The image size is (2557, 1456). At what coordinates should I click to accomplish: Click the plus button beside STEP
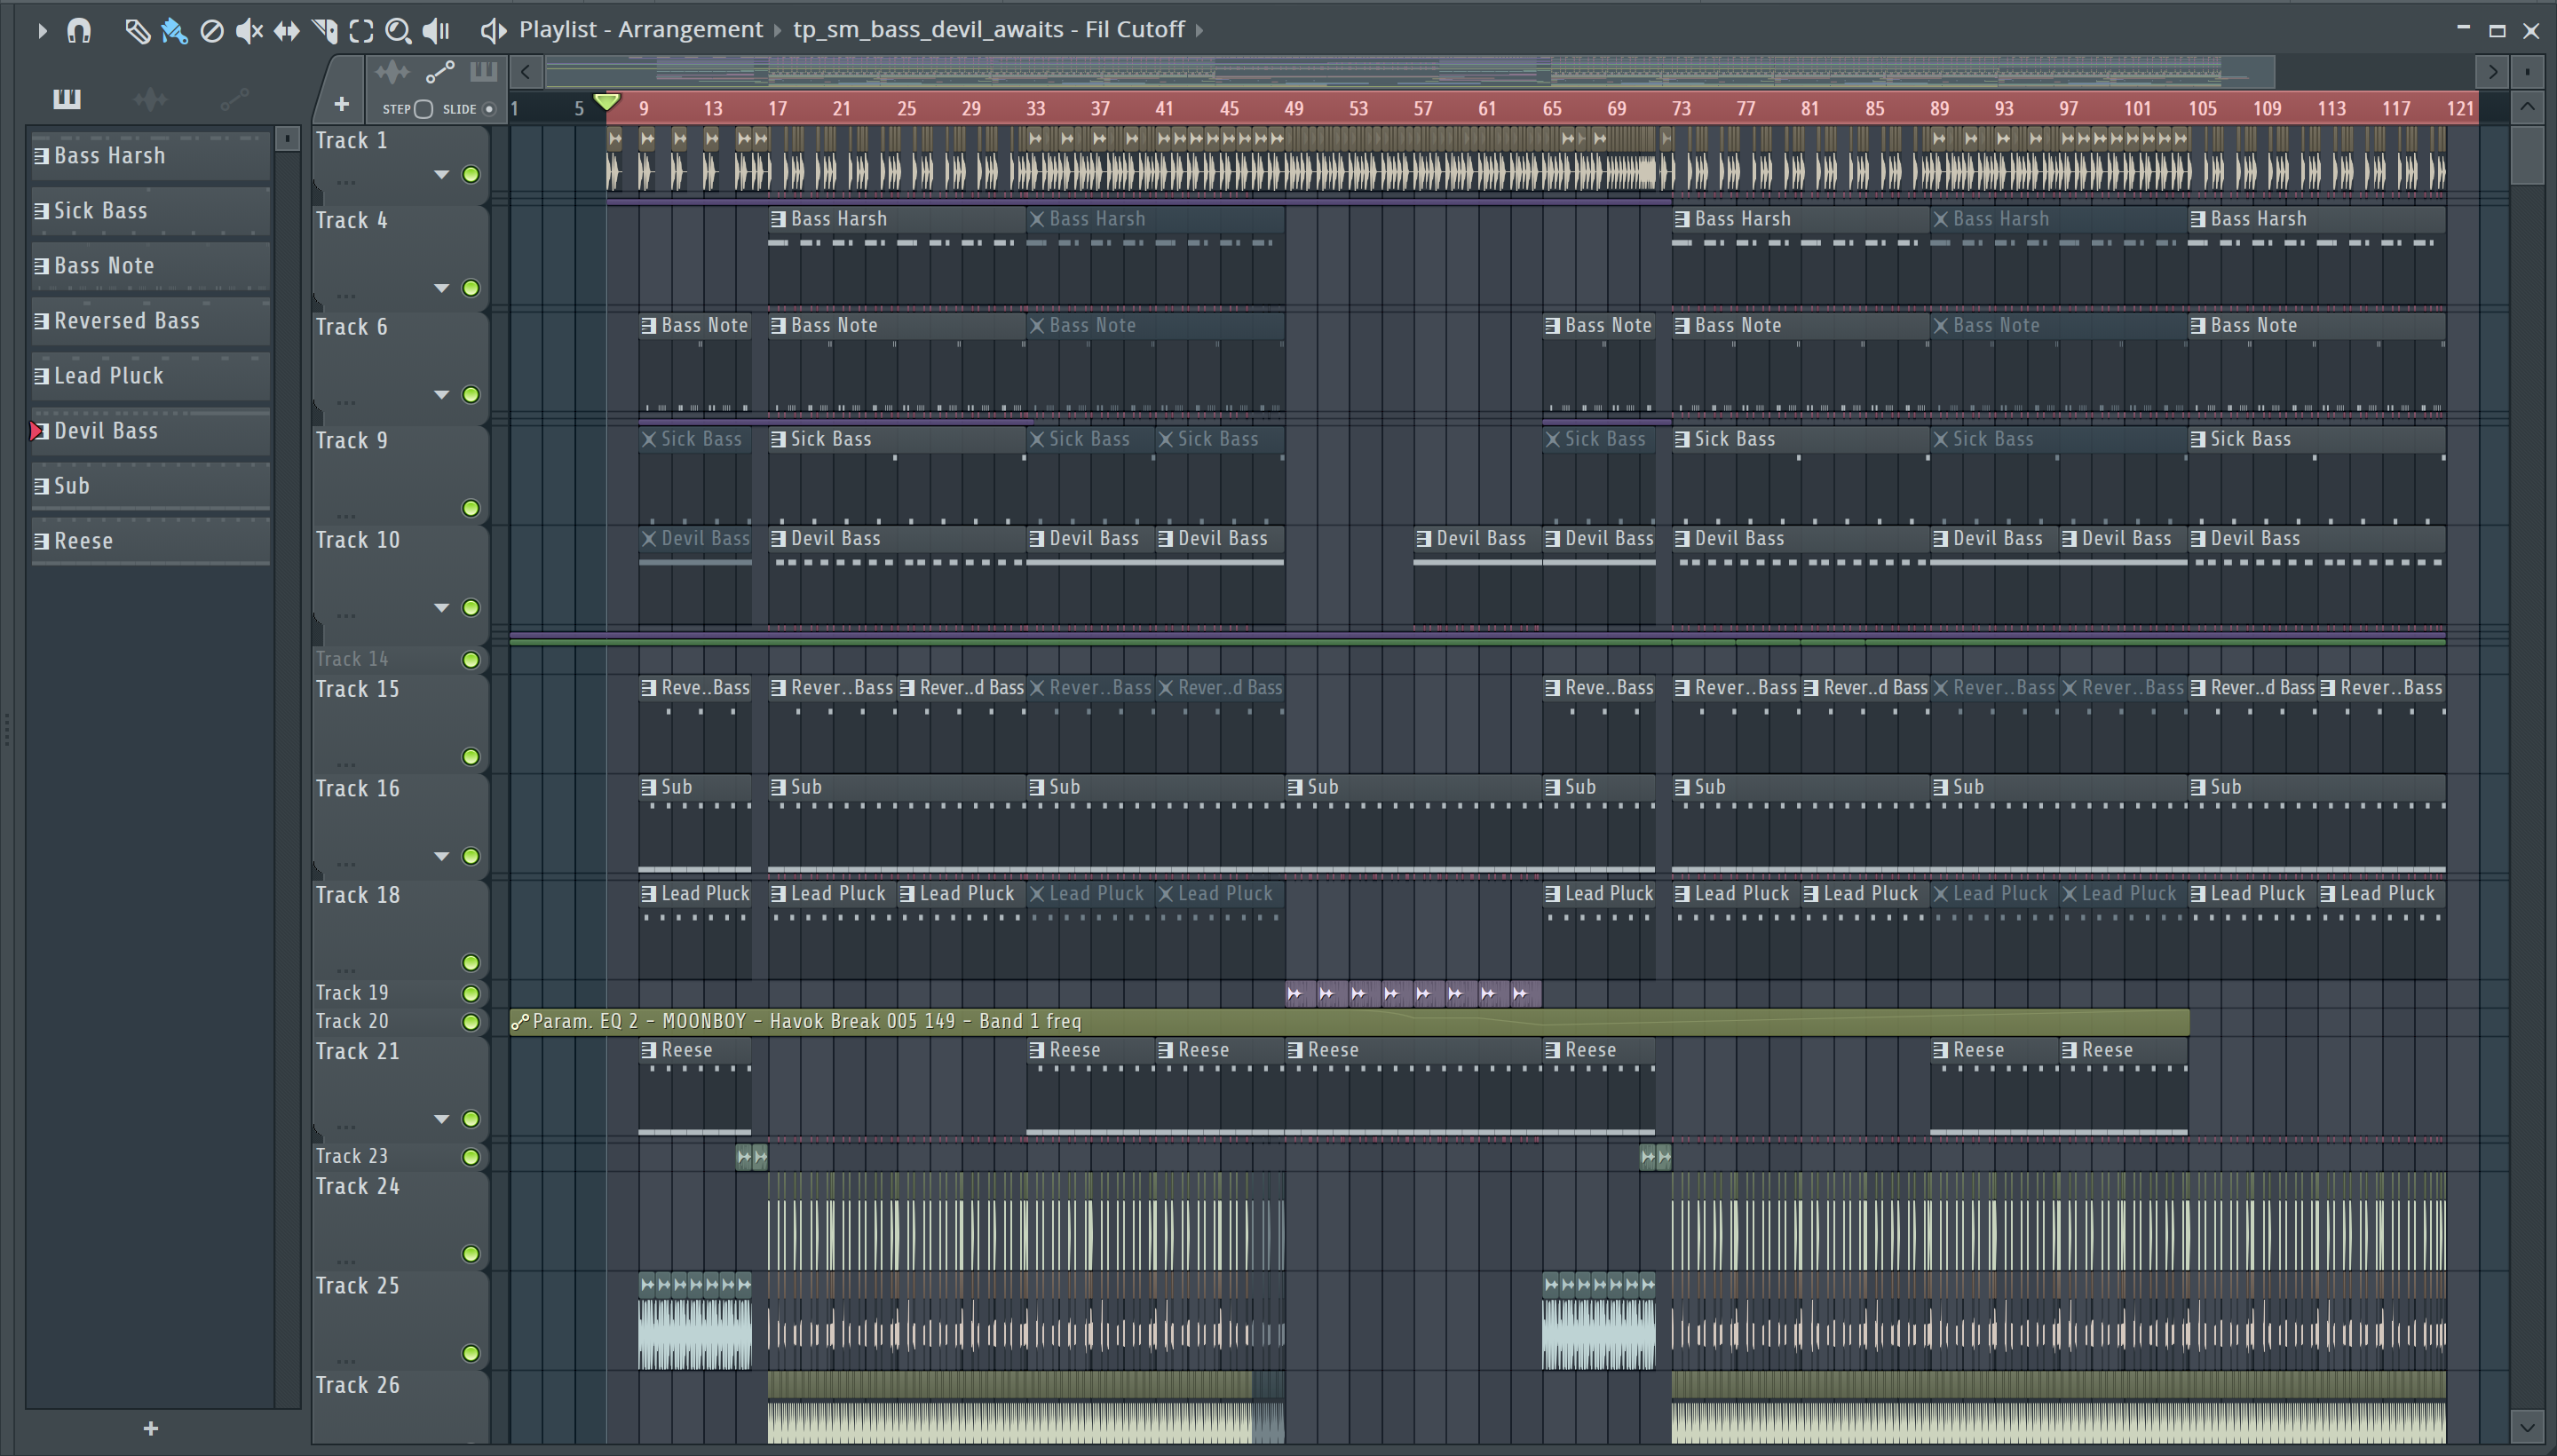[341, 104]
